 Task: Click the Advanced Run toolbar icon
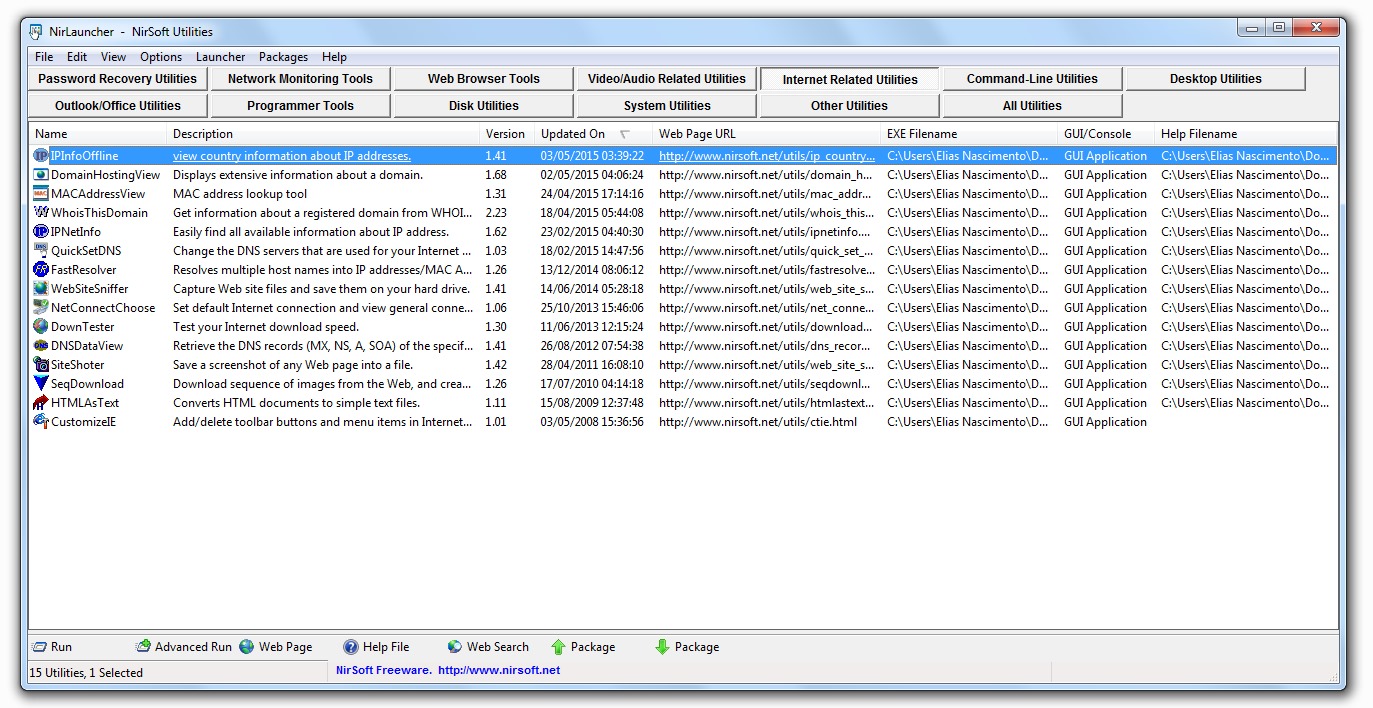tap(143, 647)
